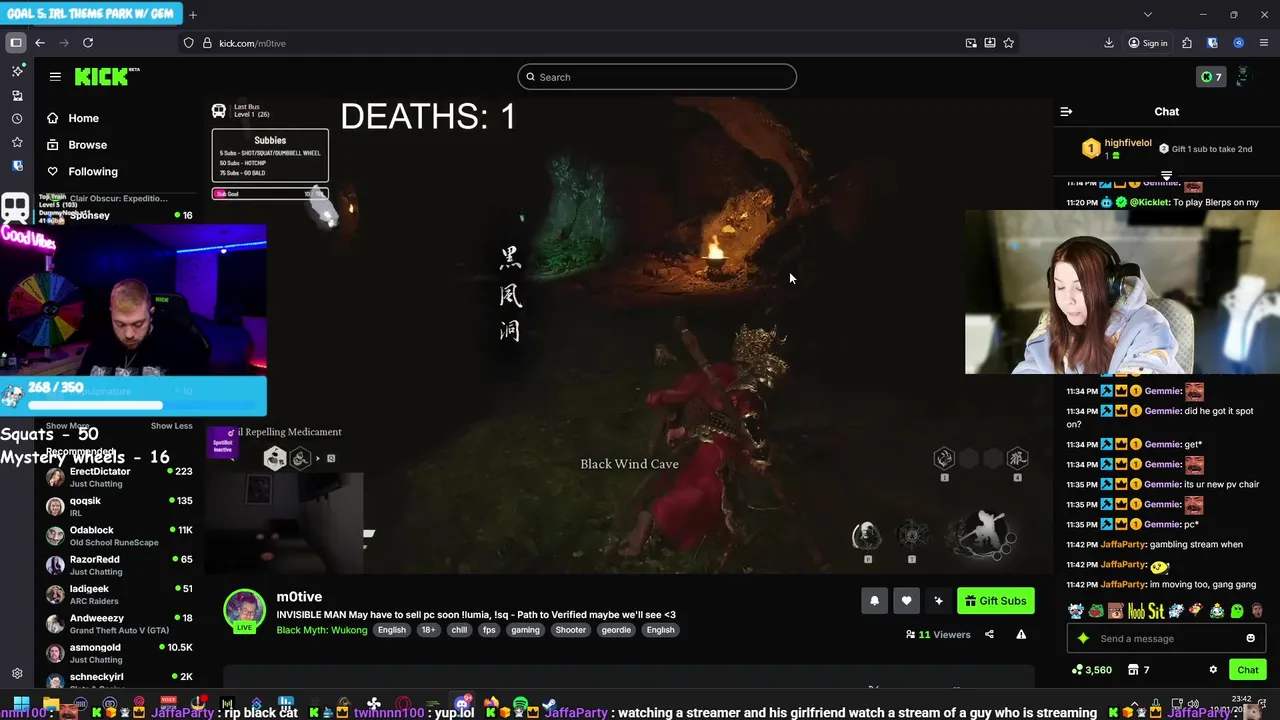The image size is (1280, 720).
Task: Open the Bitwarden extension icon
Action: (x=1213, y=43)
